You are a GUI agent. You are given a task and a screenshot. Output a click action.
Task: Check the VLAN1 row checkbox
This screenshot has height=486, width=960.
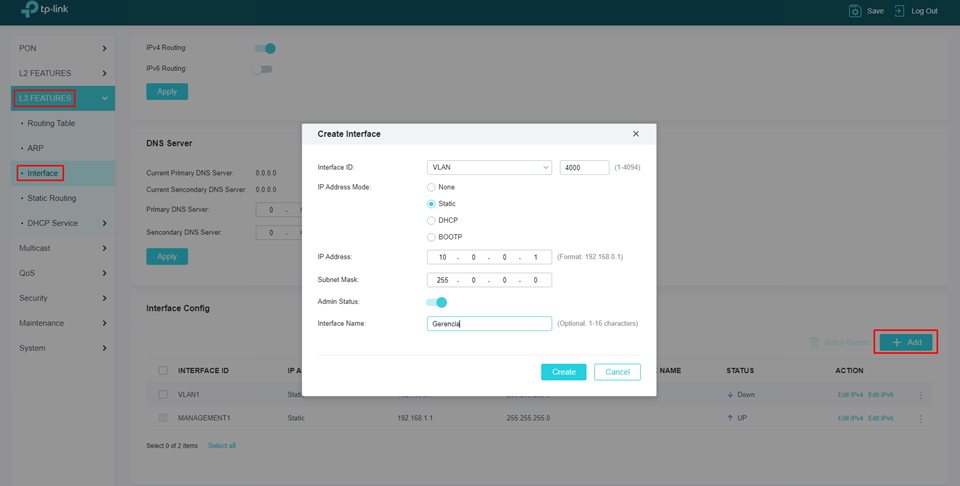click(x=163, y=395)
